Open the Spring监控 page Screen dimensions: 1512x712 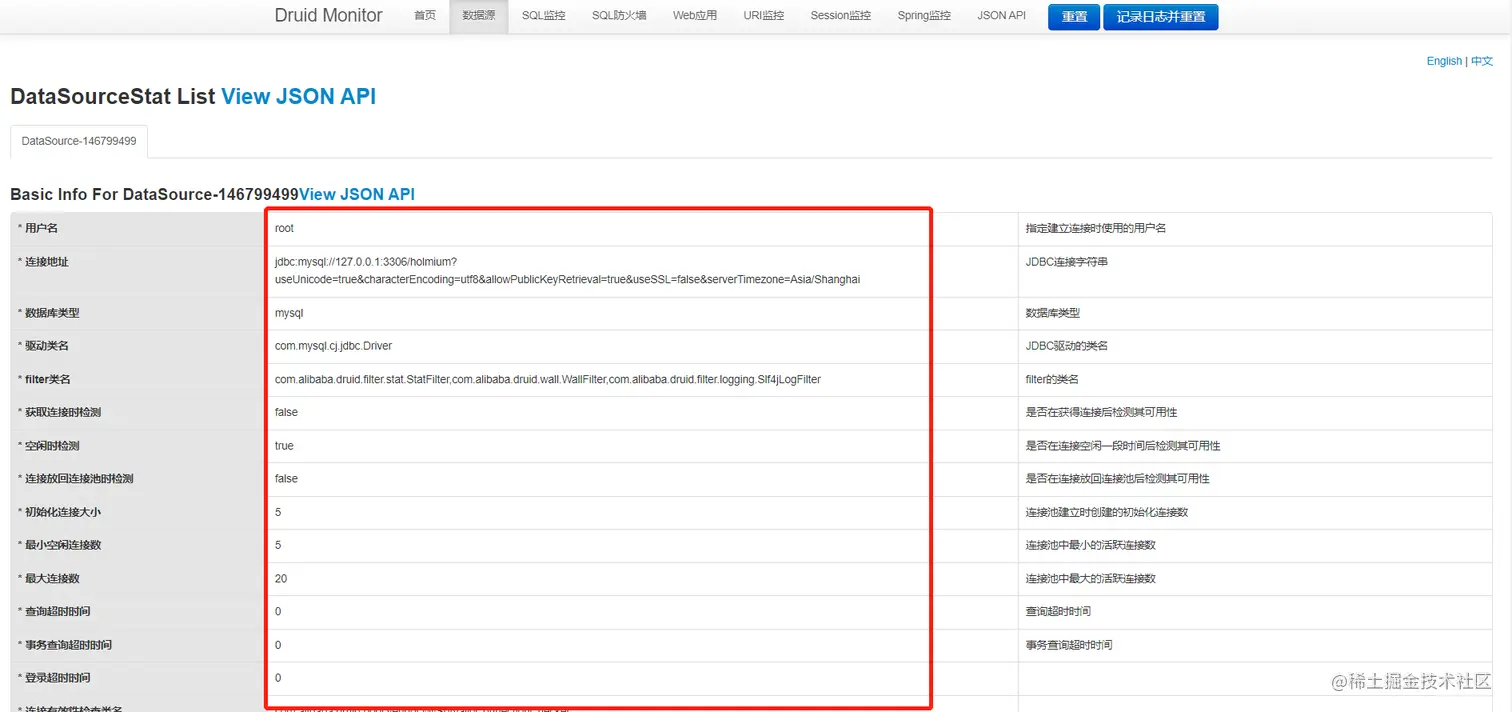924,16
